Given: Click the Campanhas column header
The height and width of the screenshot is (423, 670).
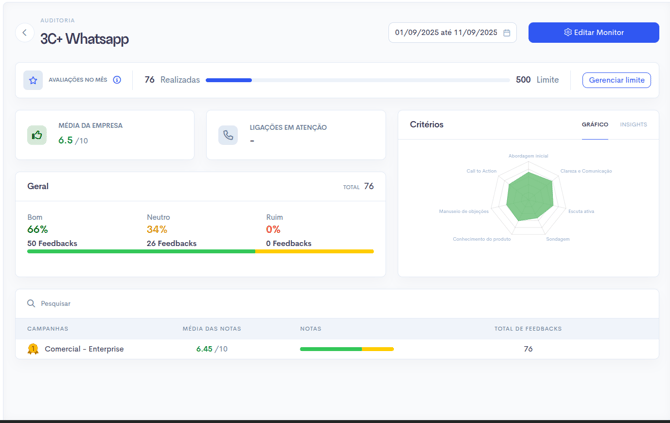Looking at the screenshot, I should point(48,328).
